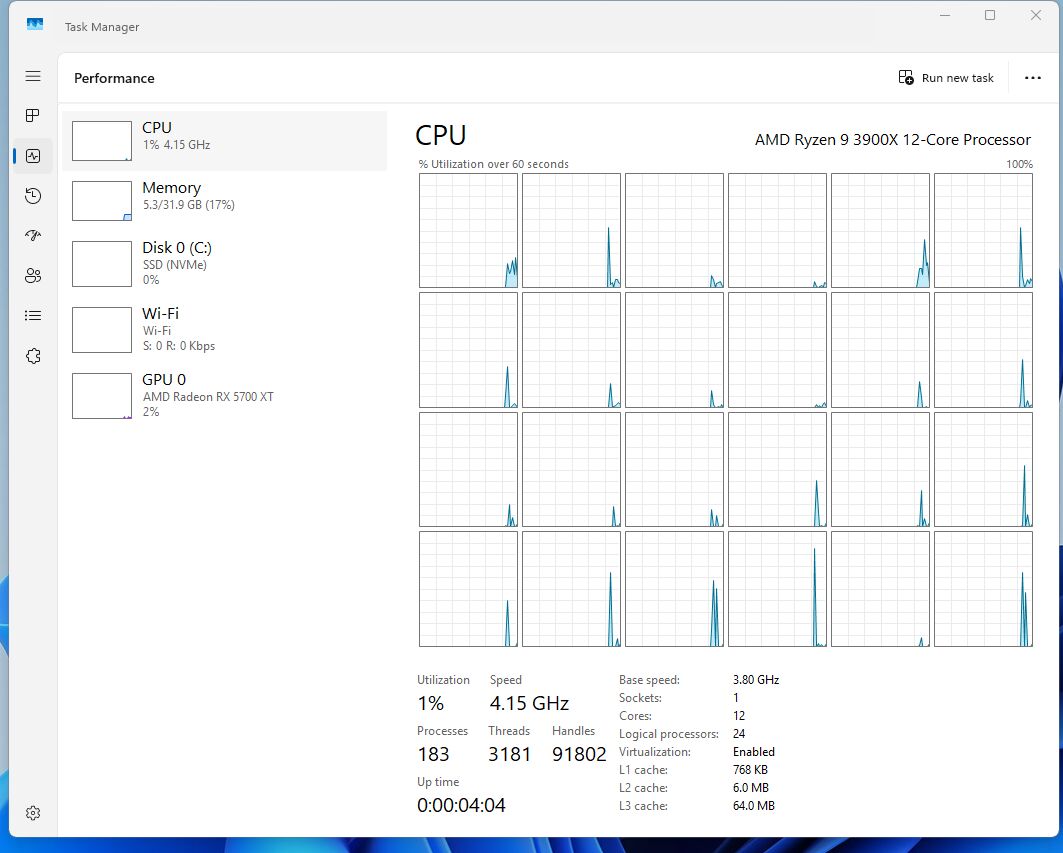Screen dimensions: 1063x853
Task: Click '% Utilization over 60 seconds' label
Action: coord(494,164)
